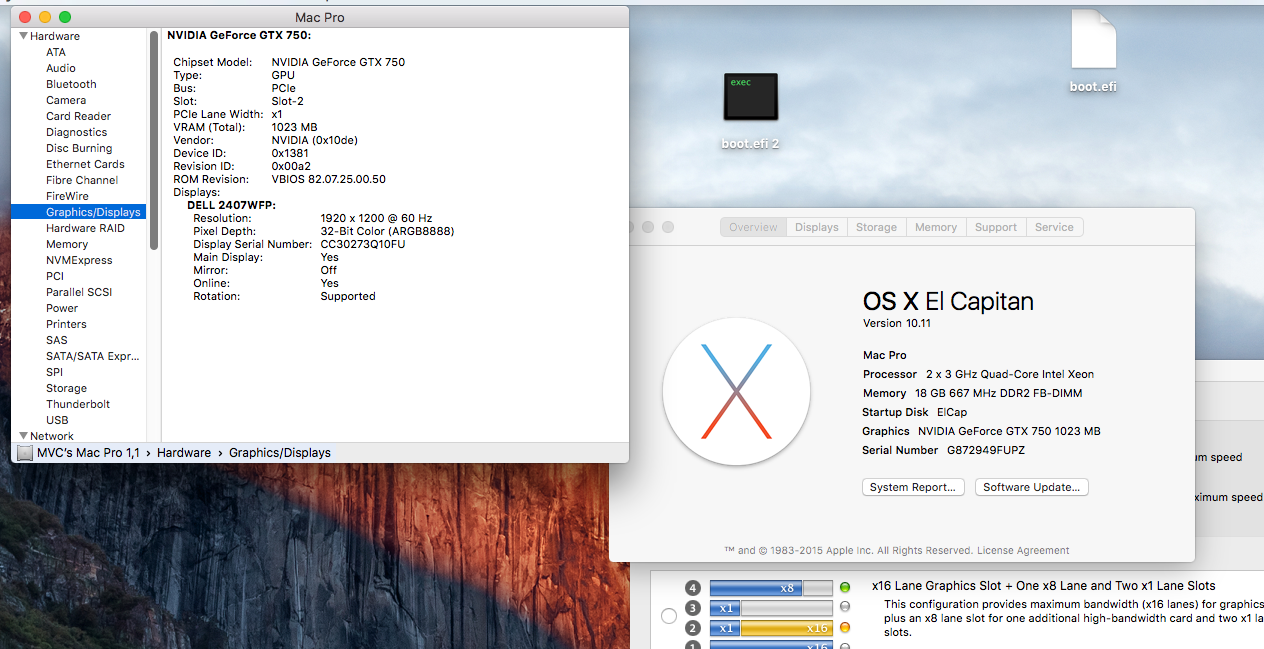Select Power in the sidebar

62,308
